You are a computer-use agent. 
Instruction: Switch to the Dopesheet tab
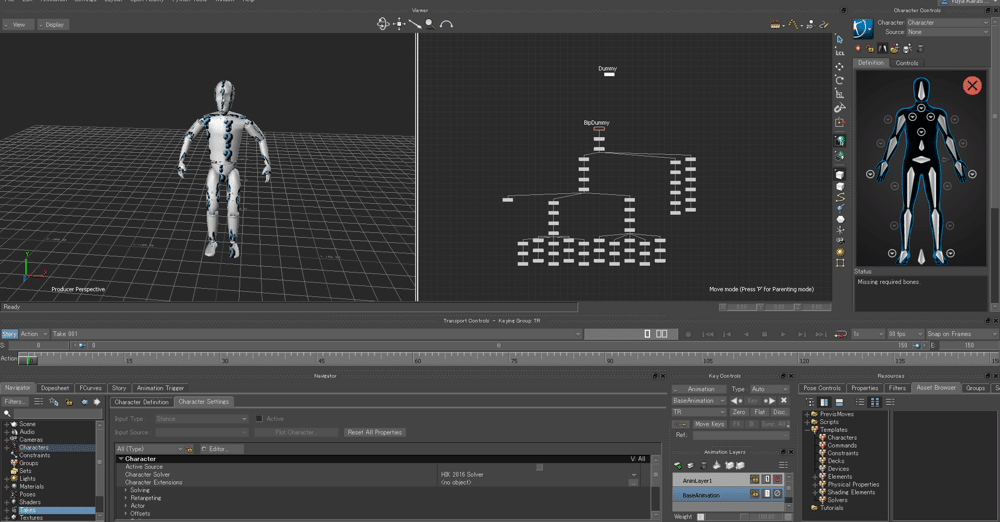point(55,388)
